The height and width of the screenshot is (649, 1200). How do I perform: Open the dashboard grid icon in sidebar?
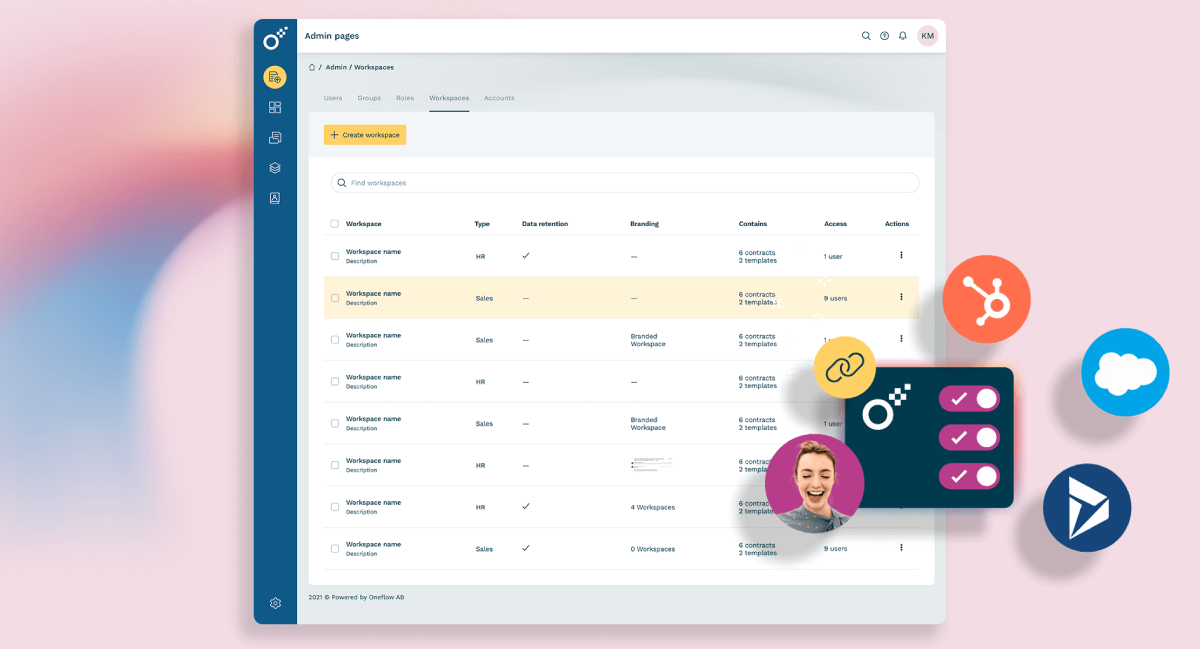tap(275, 107)
